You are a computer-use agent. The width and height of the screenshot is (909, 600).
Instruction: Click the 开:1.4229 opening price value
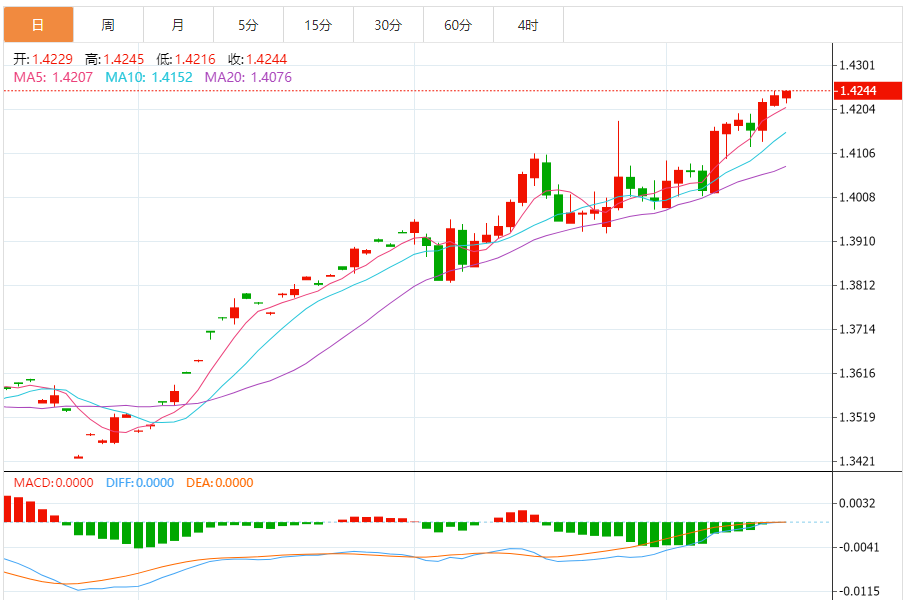[x=43, y=59]
